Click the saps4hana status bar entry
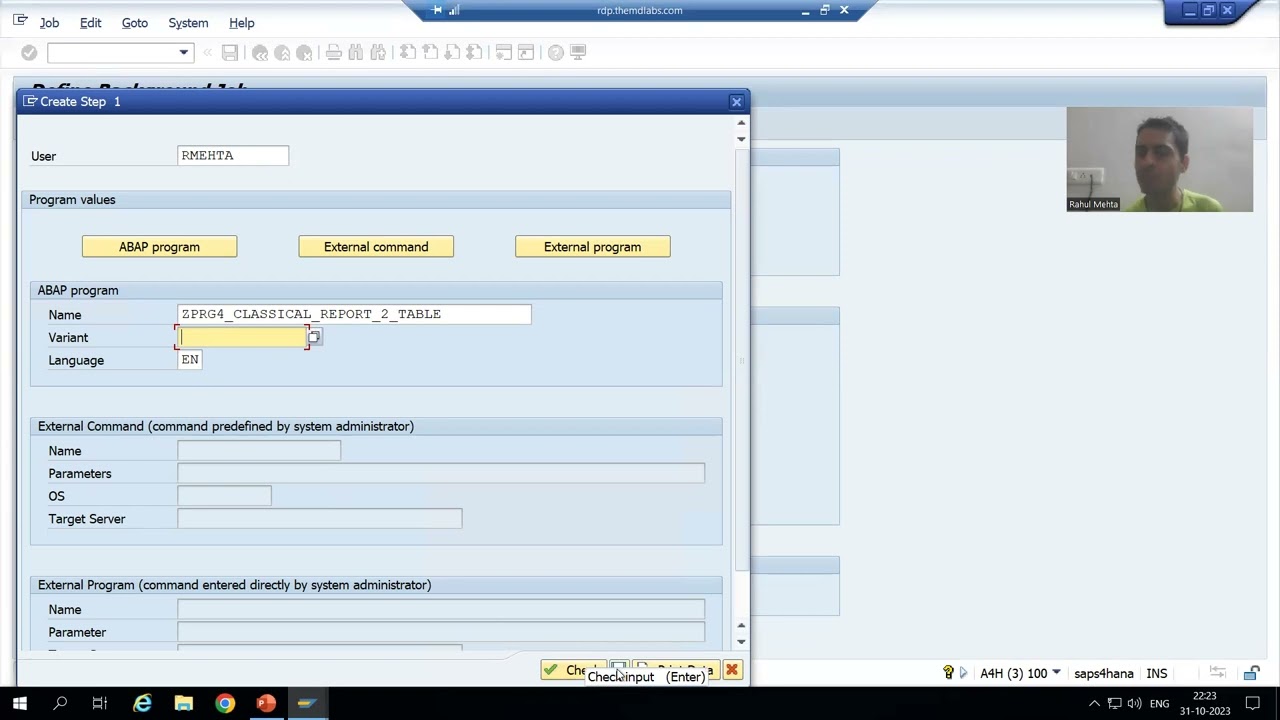 point(1104,673)
